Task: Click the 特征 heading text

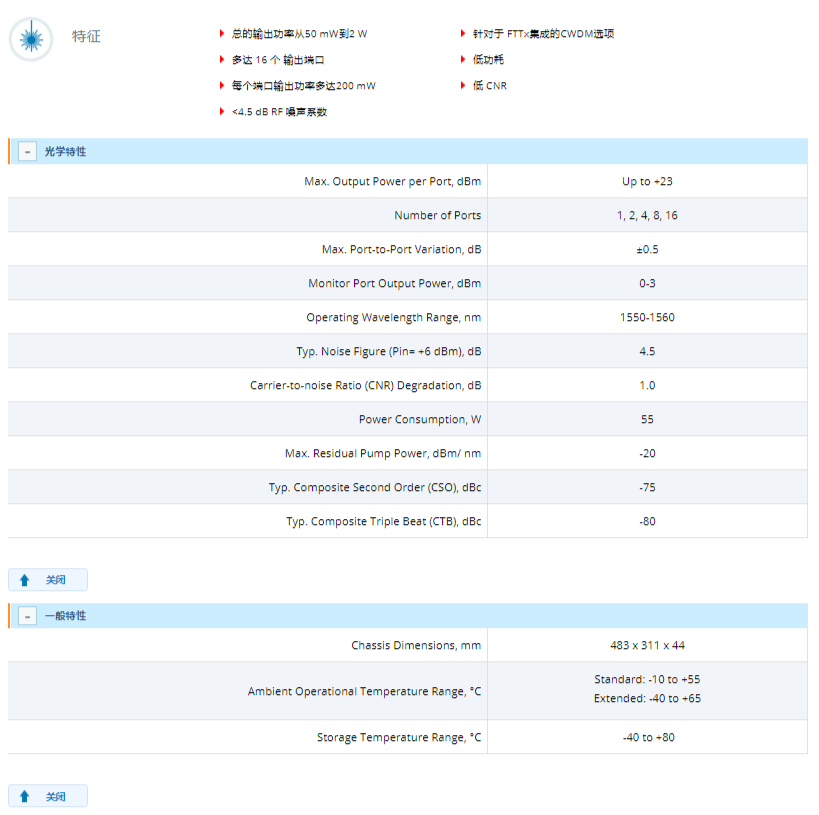Action: 86,37
